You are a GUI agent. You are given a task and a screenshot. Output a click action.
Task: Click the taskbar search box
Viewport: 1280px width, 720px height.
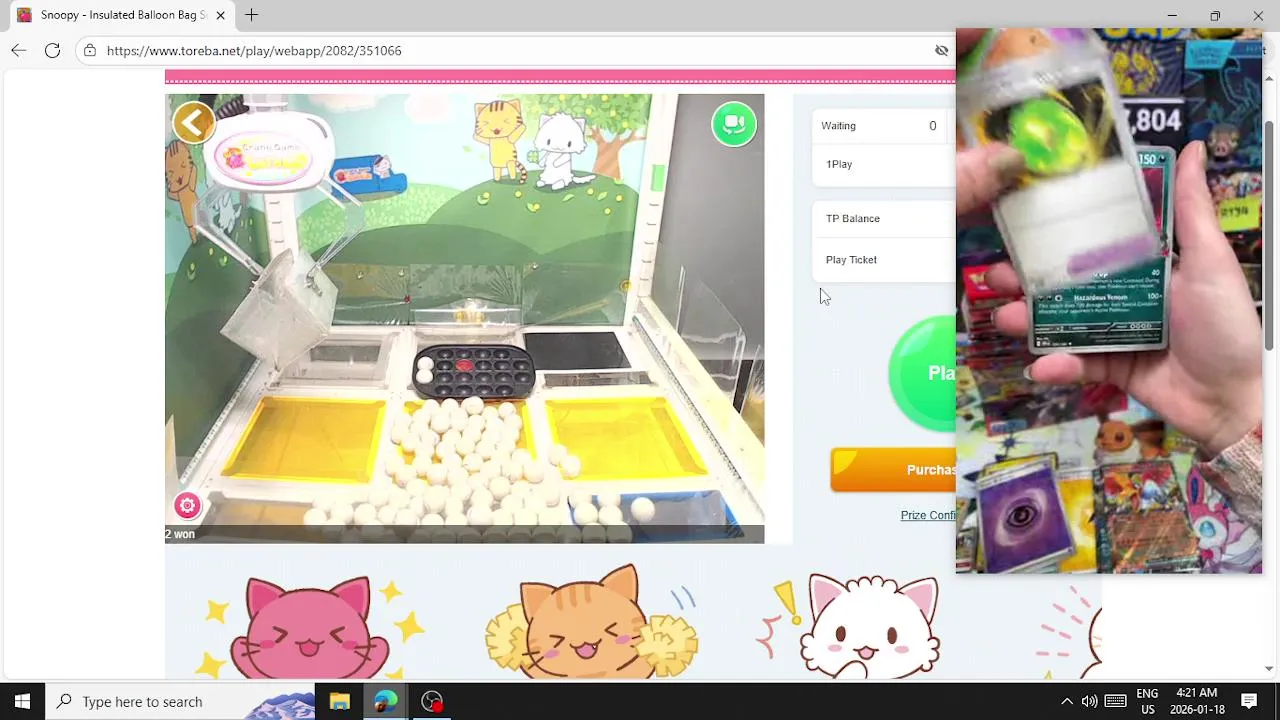[x=180, y=701]
